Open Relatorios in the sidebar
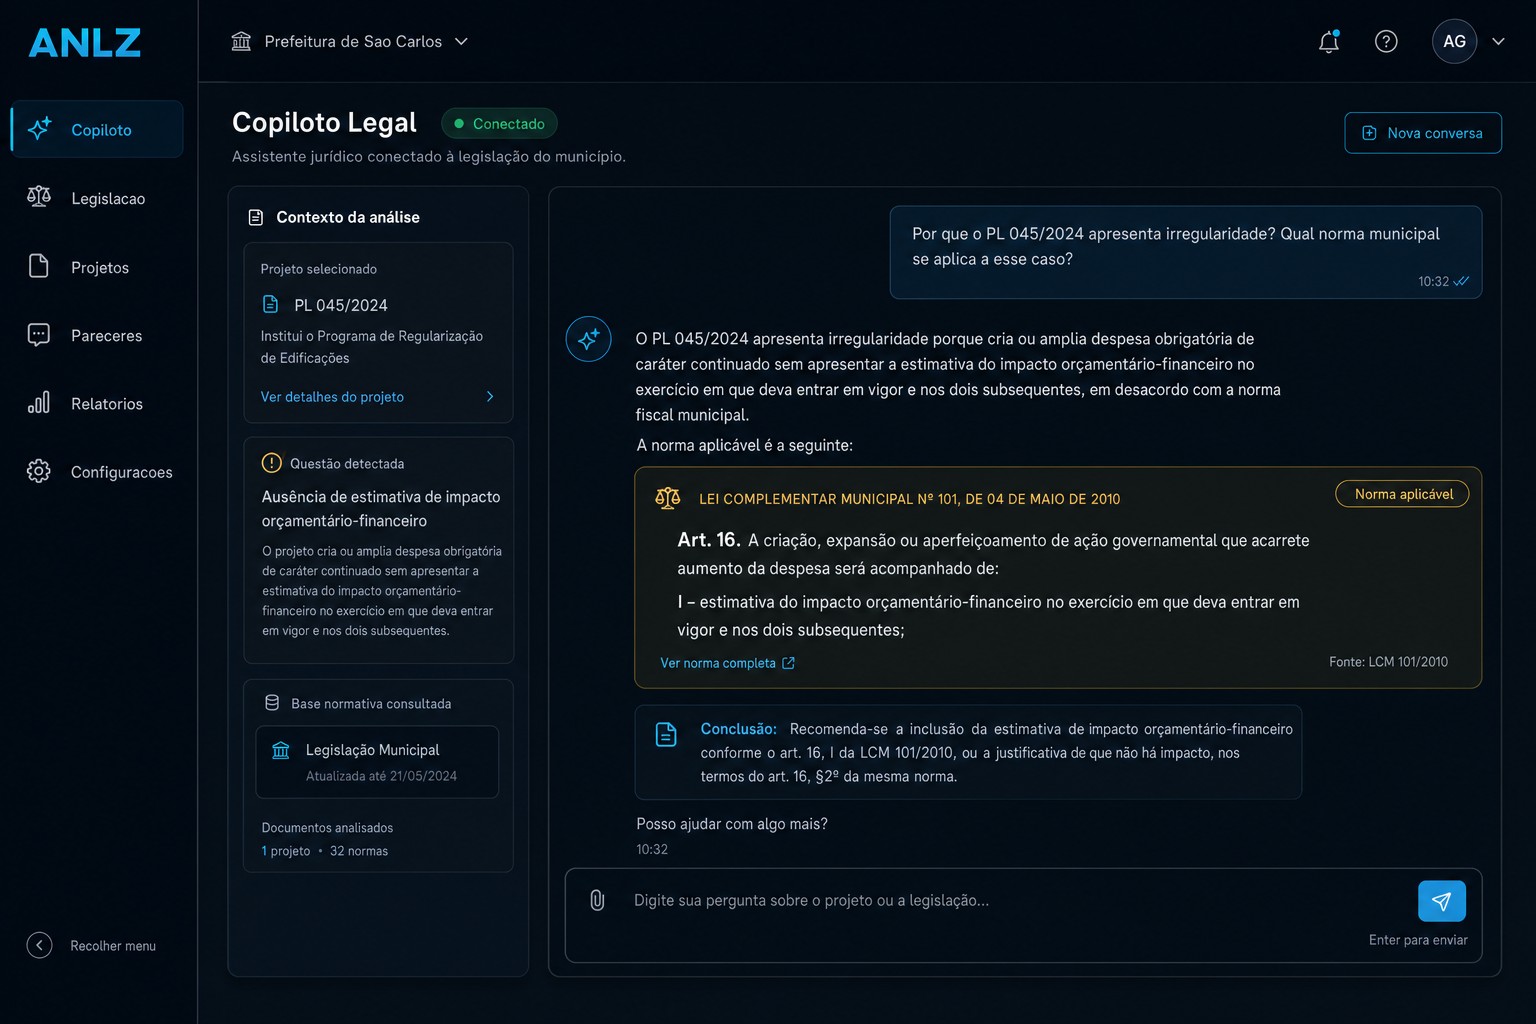Viewport: 1536px width, 1024px height. coord(97,403)
